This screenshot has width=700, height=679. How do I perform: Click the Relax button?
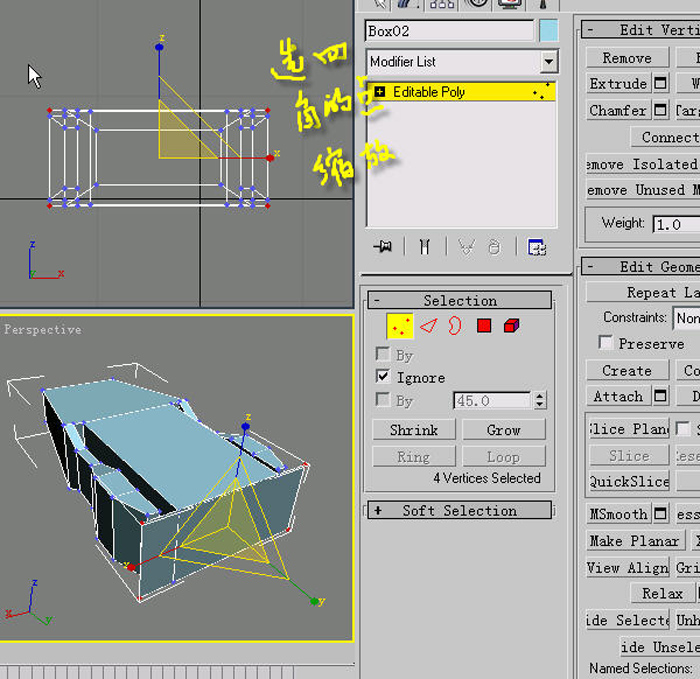click(662, 593)
